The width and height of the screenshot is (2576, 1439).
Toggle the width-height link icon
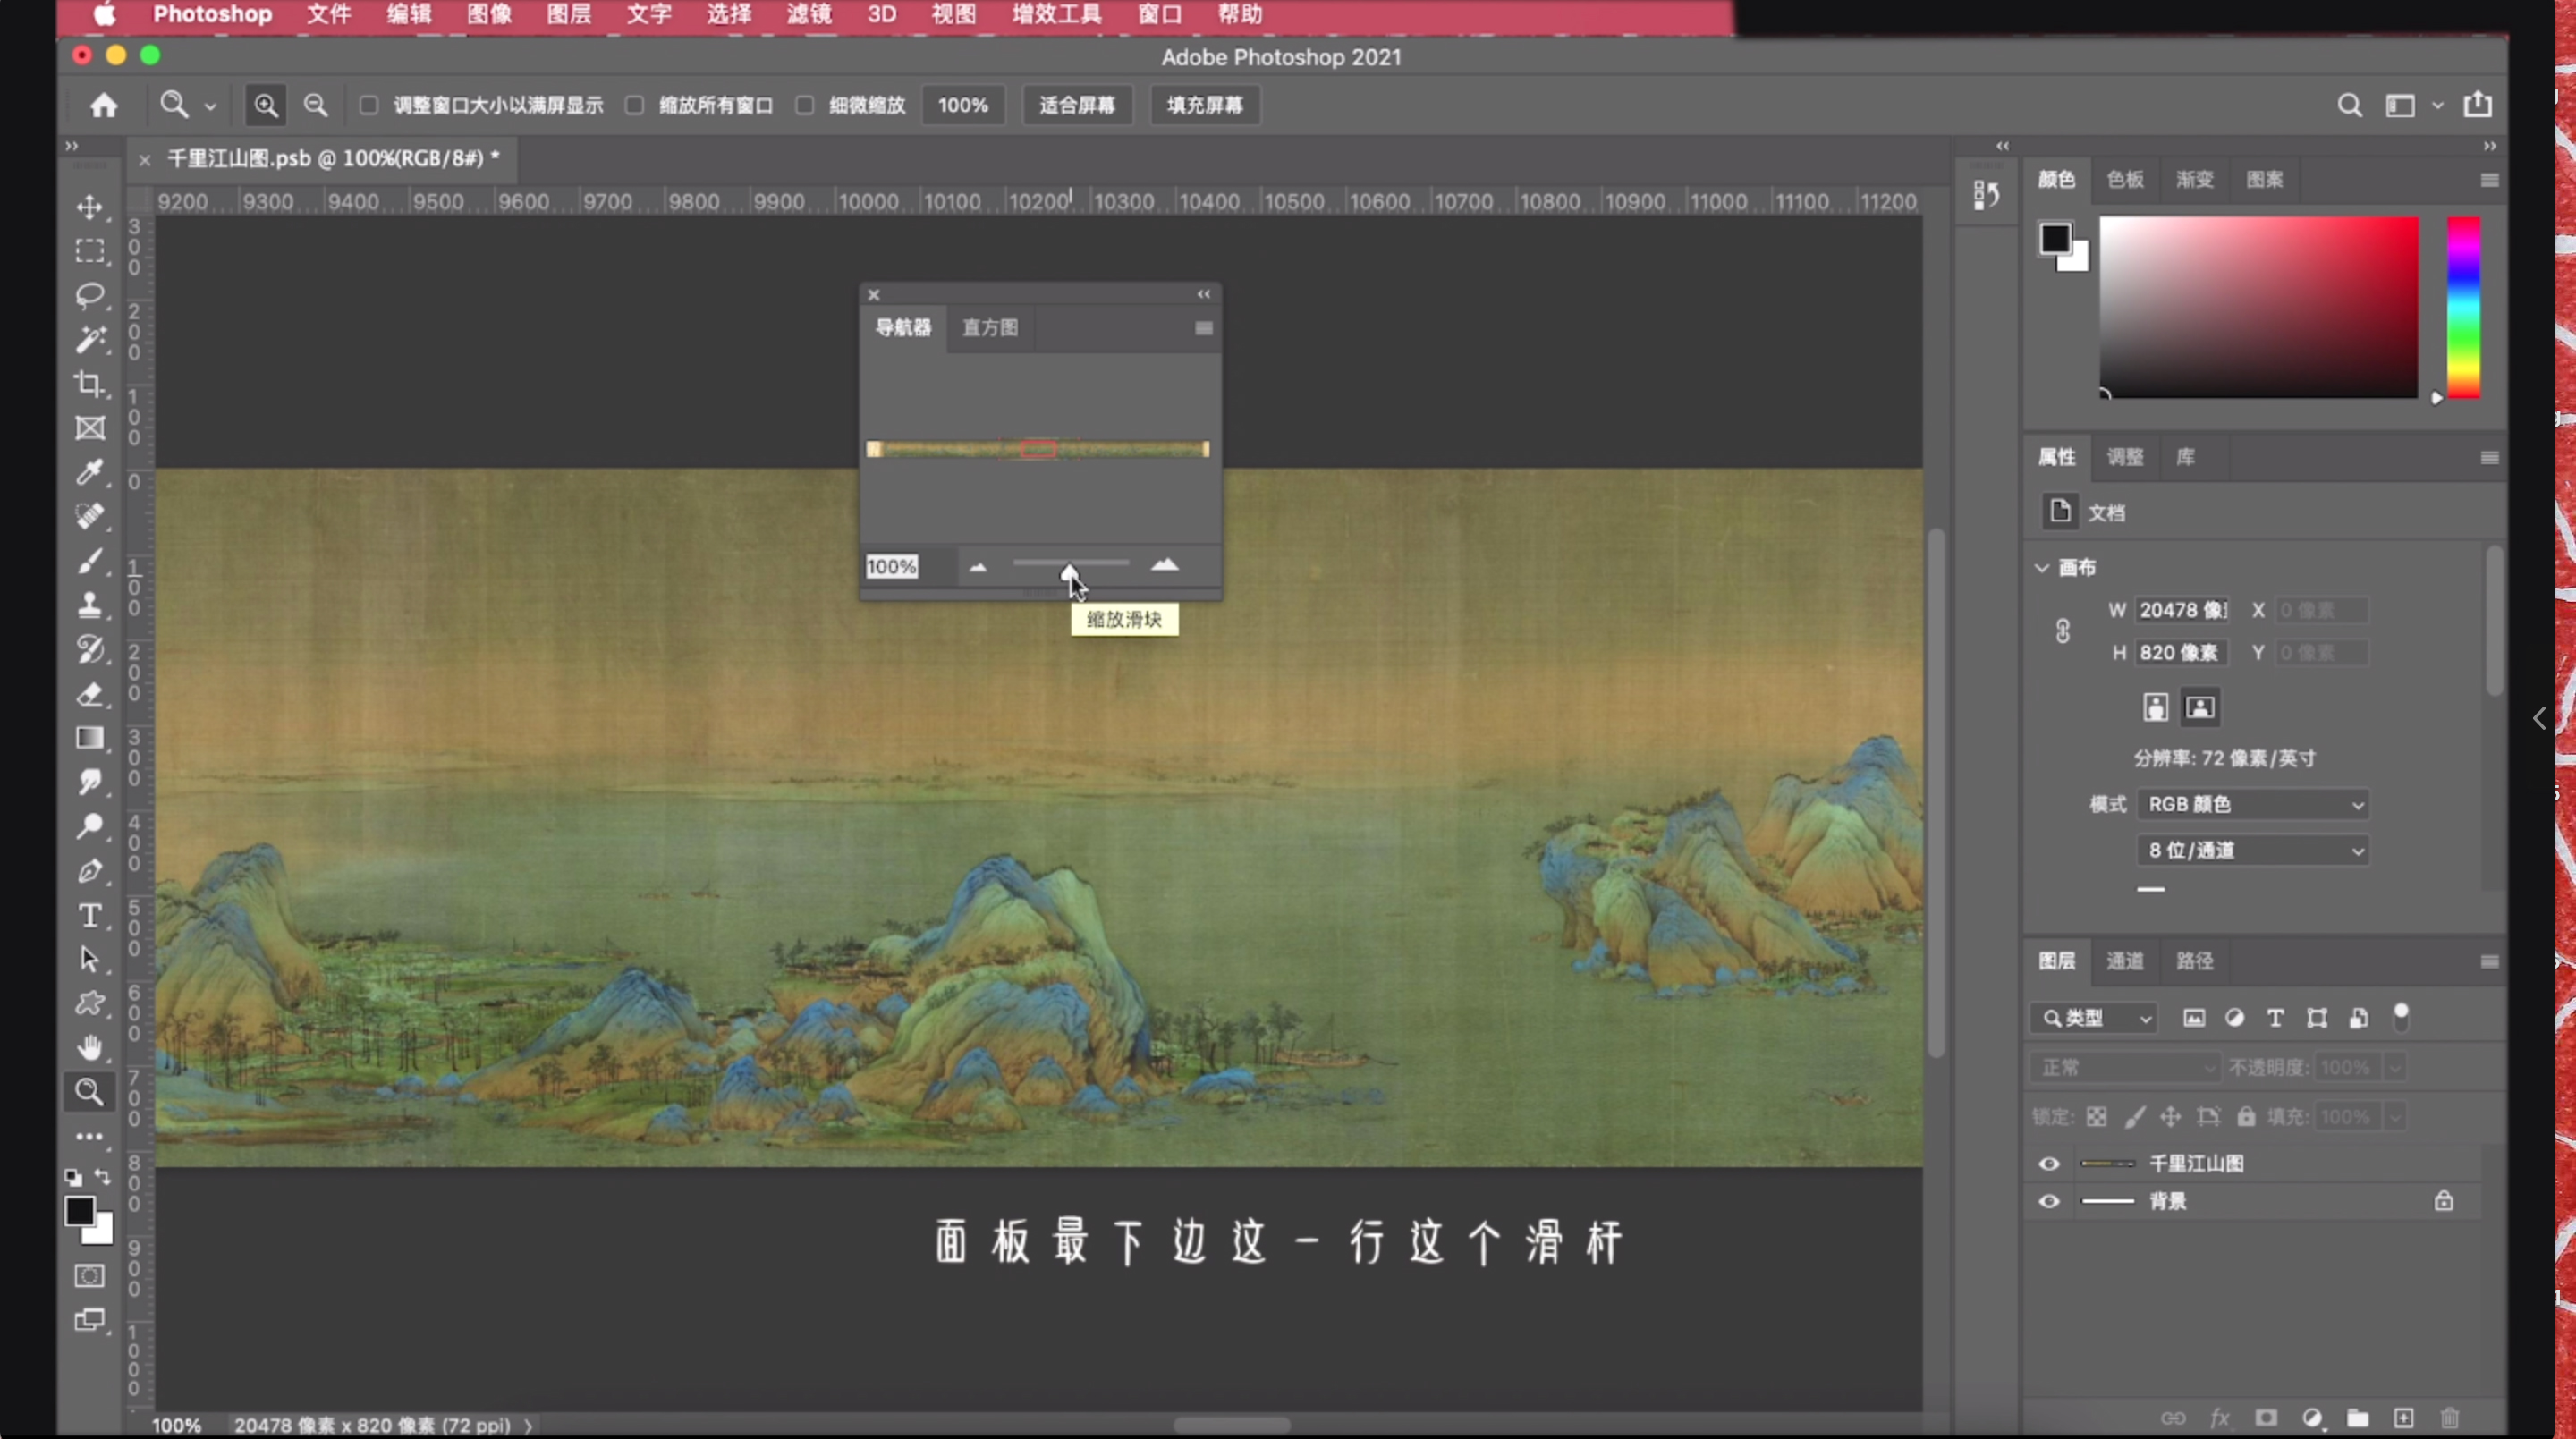click(2063, 631)
